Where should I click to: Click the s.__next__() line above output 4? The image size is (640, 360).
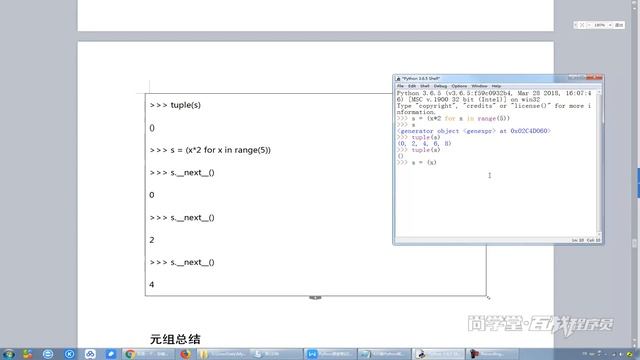(x=182, y=262)
